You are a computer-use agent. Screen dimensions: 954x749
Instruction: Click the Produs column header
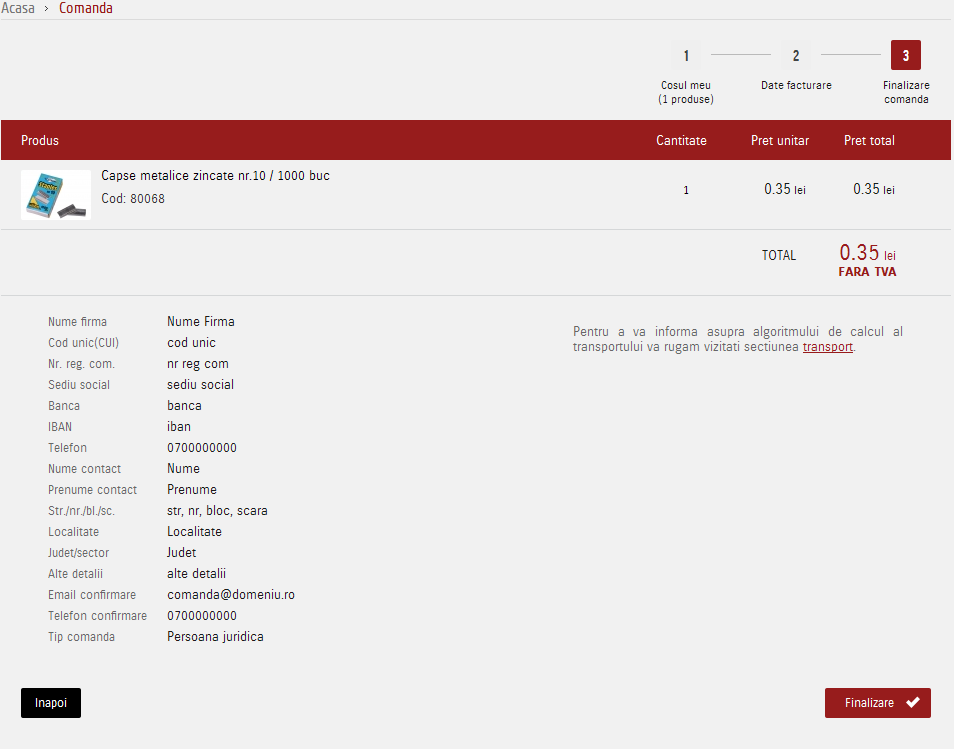(40, 141)
